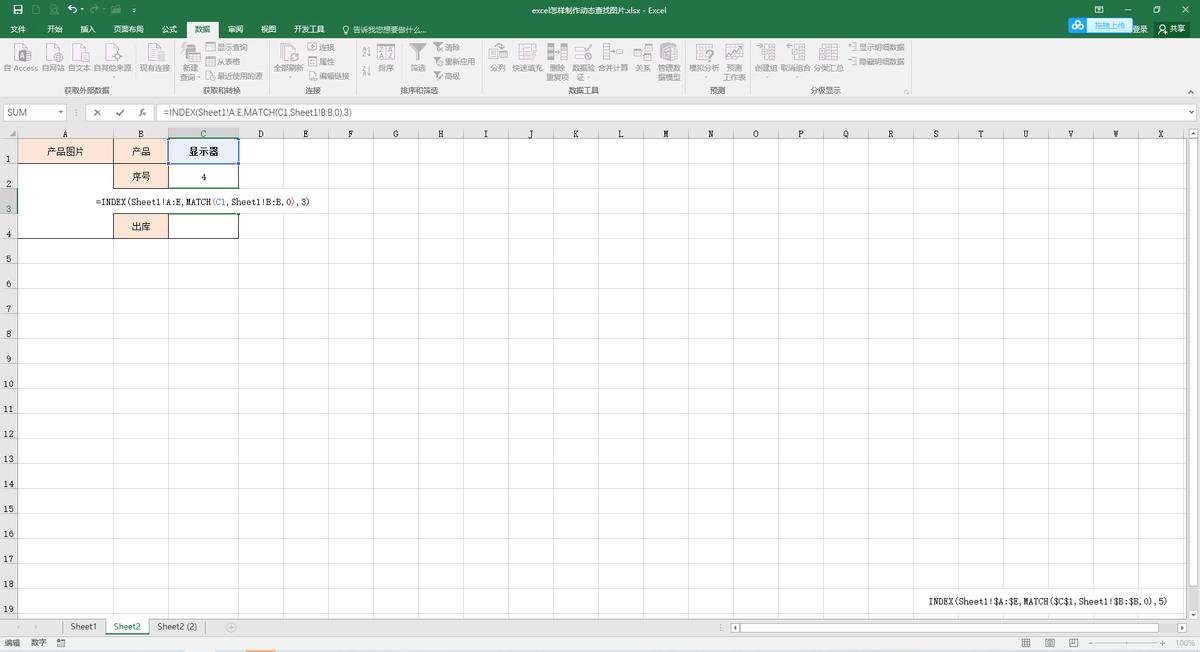Click the 登录 sign-in link
The height and width of the screenshot is (652, 1200).
(1140, 30)
